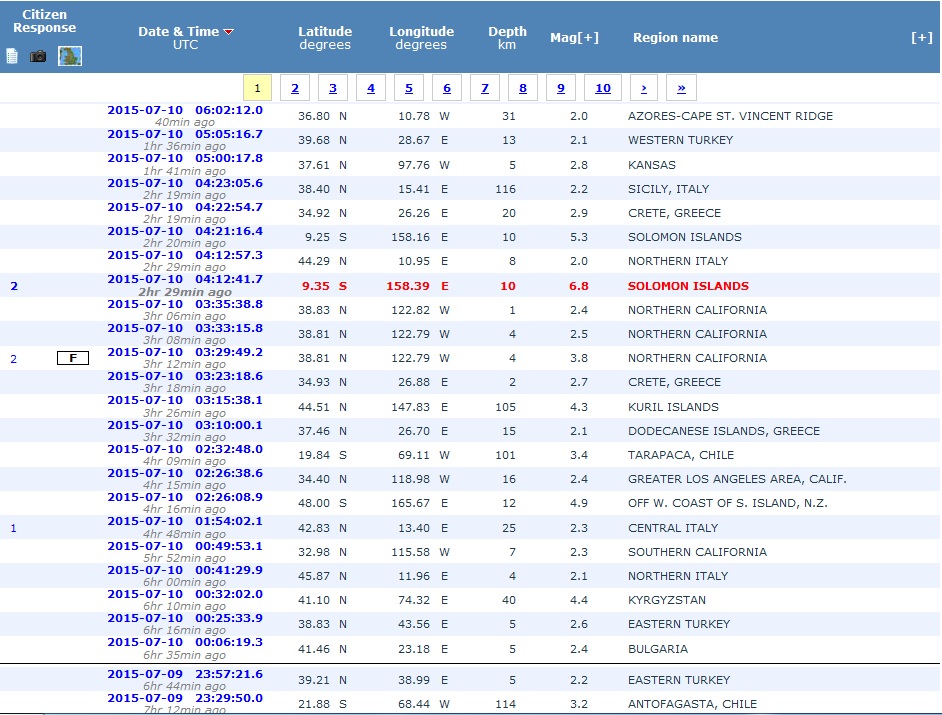Viewport: 942px width, 715px height.
Task: Open the 2015-07-10 04:23:05.6 Sicily event
Action: click(x=185, y=183)
